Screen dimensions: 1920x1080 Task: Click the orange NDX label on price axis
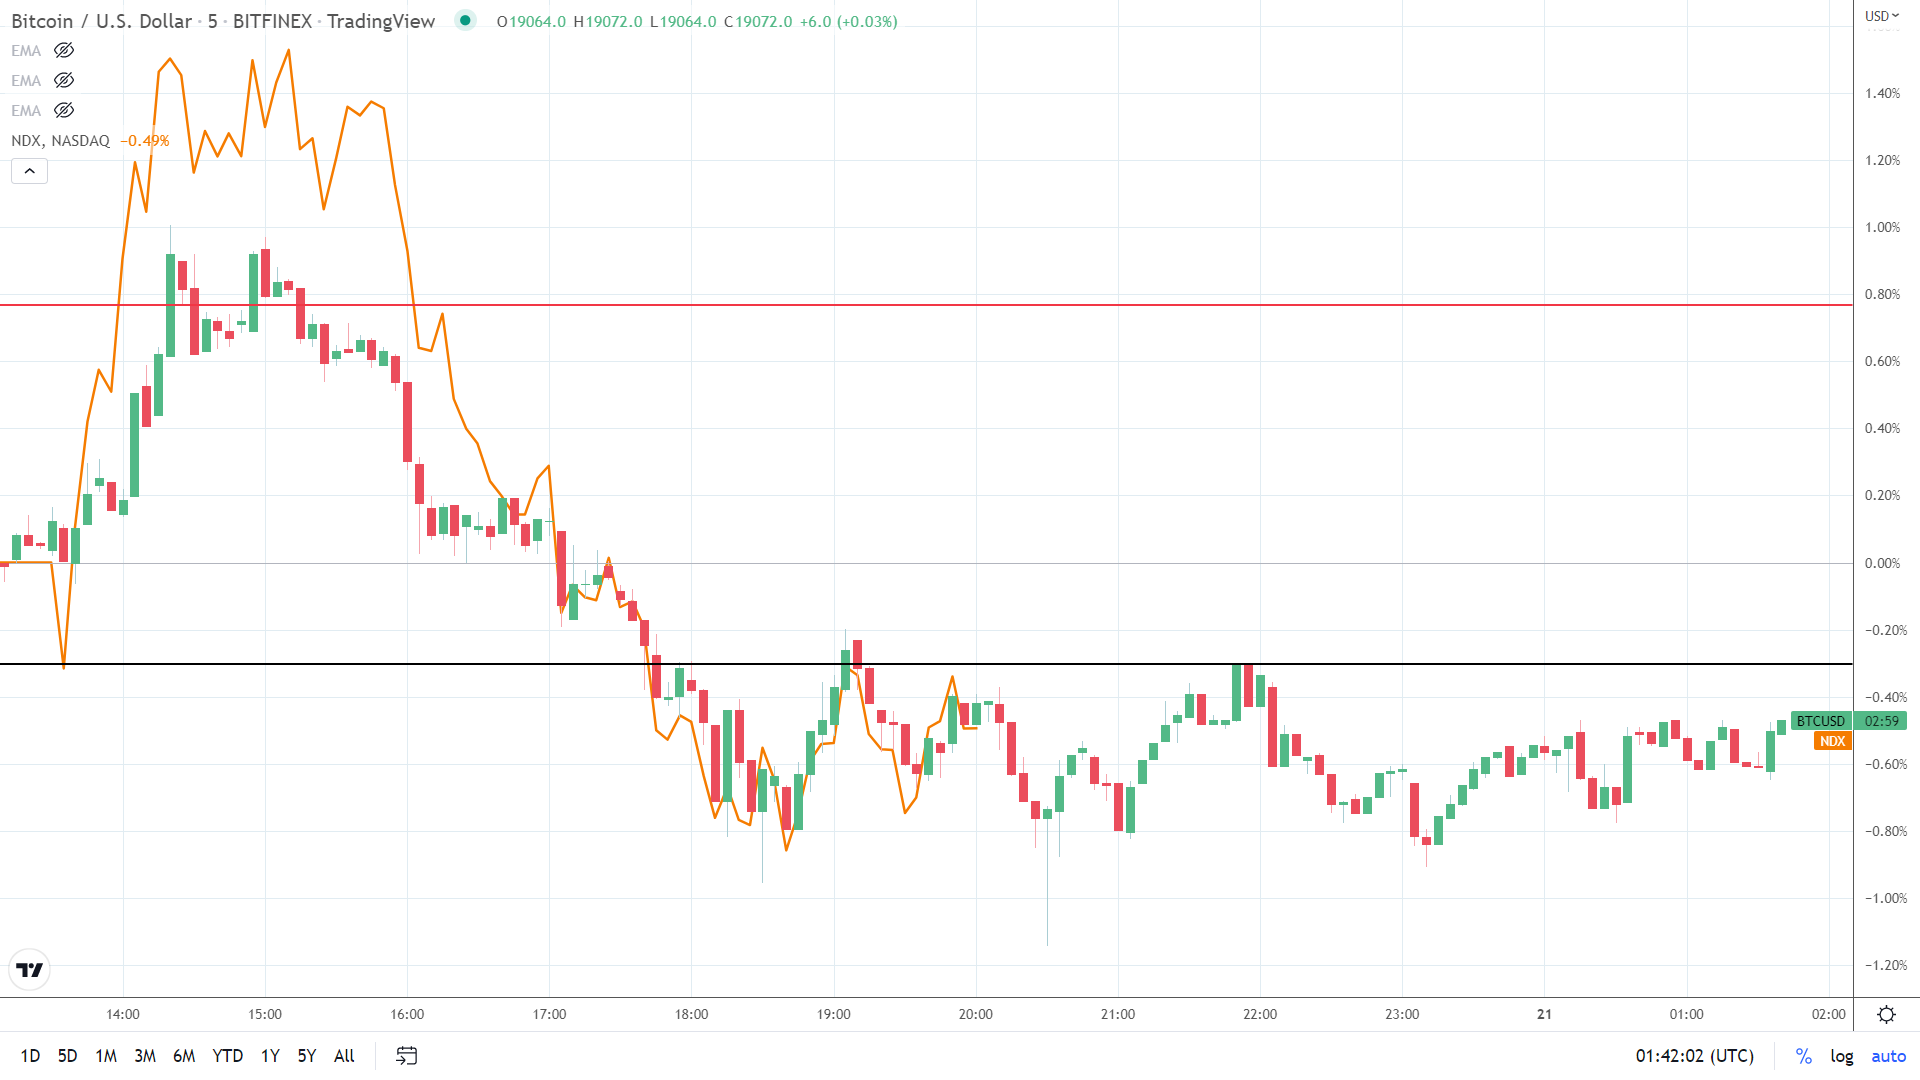point(1831,741)
